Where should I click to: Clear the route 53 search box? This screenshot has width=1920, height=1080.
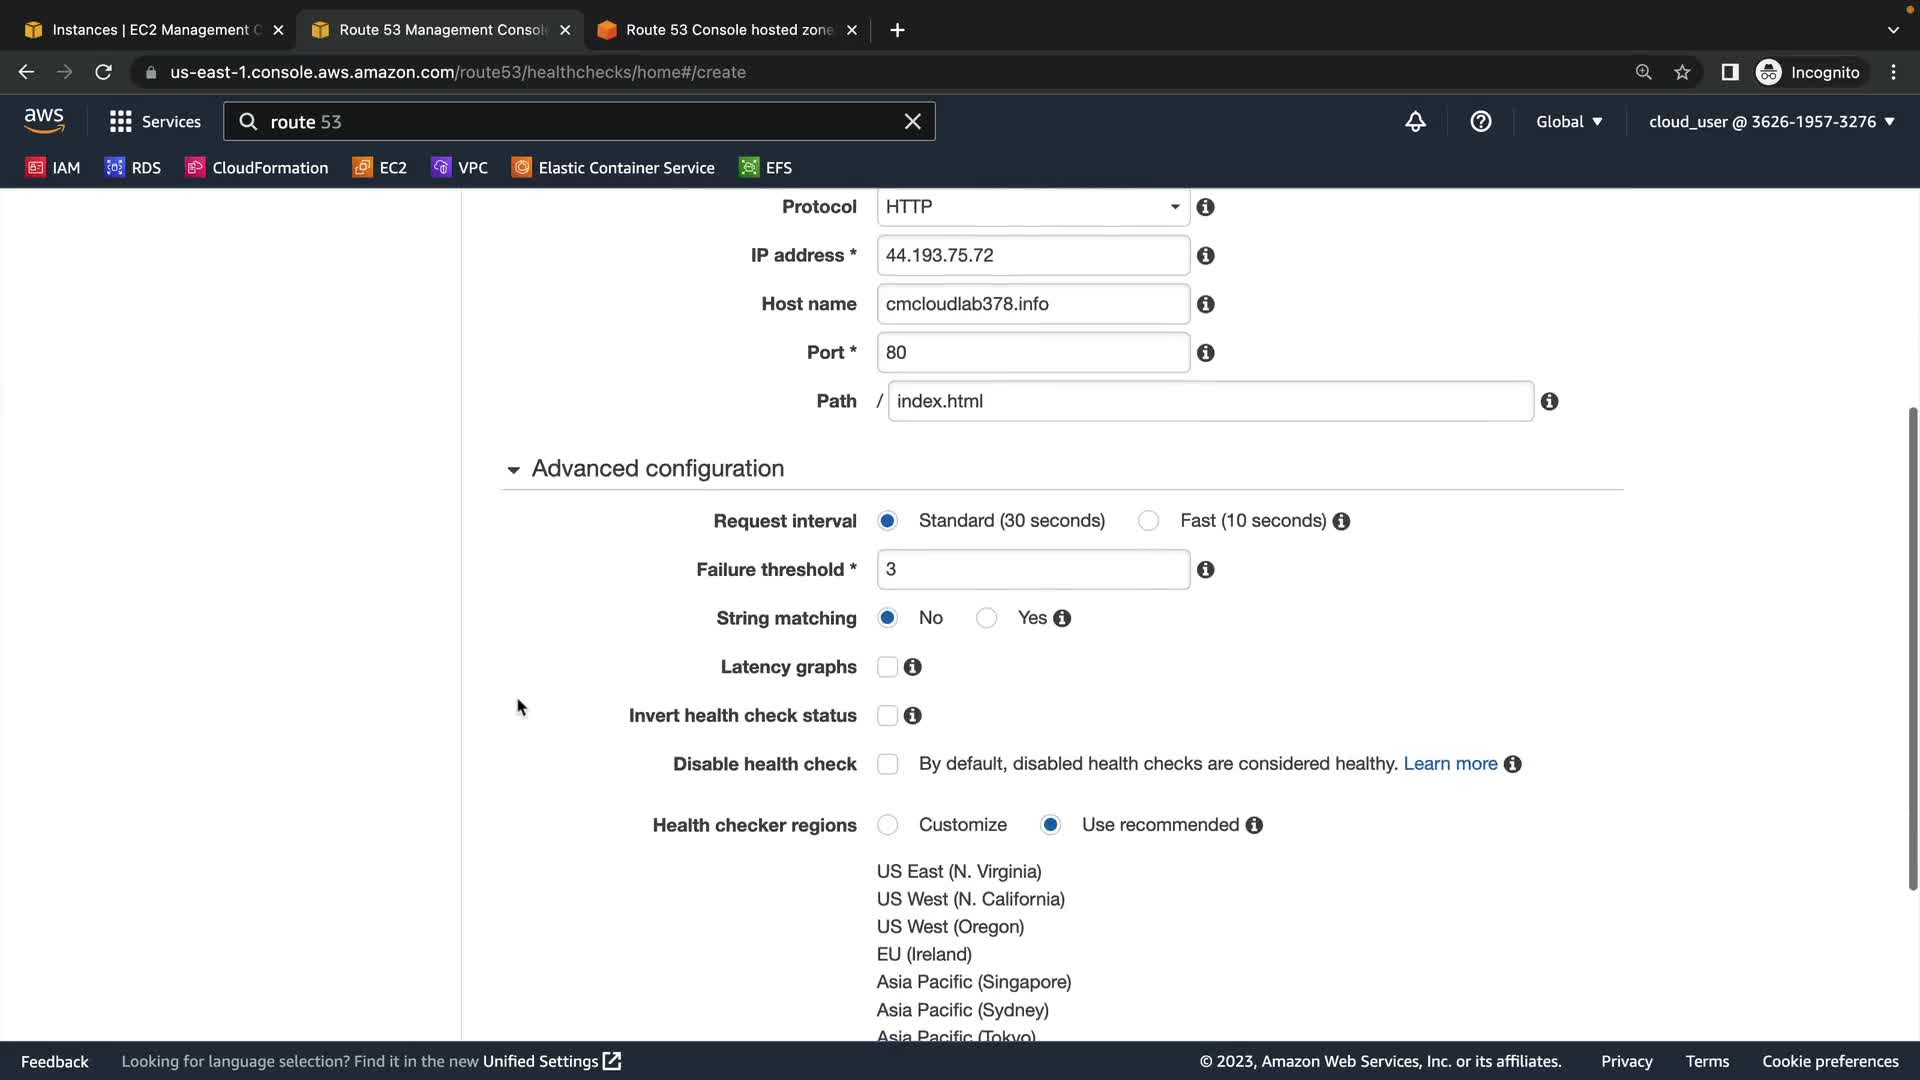coord(912,122)
